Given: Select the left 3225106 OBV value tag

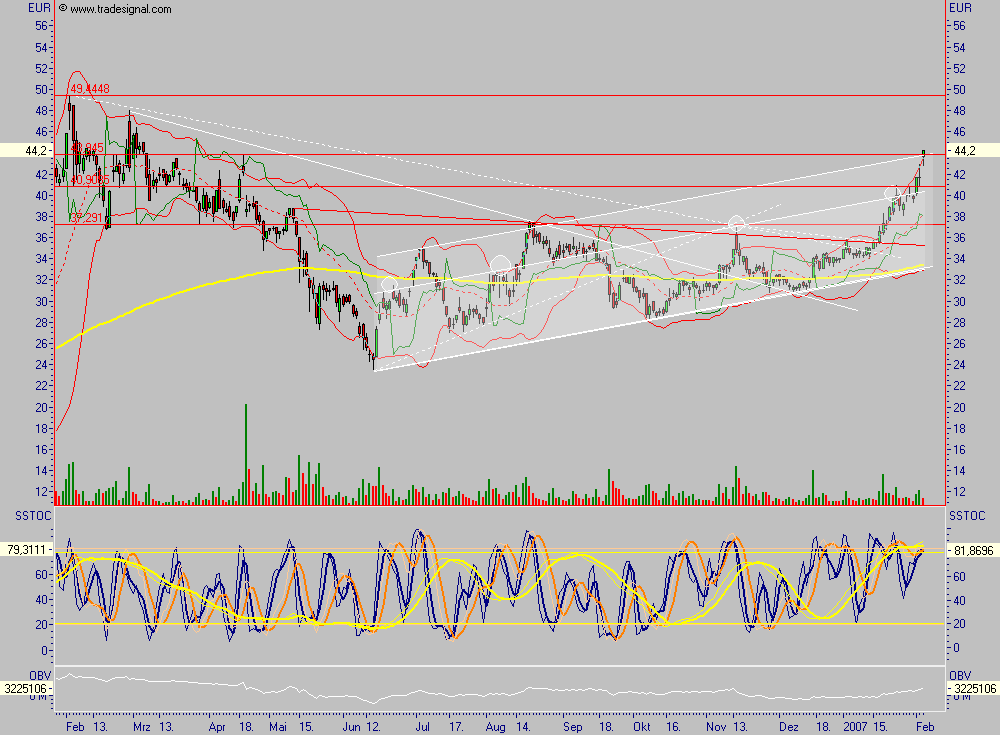Looking at the screenshot, I should pos(26,688).
